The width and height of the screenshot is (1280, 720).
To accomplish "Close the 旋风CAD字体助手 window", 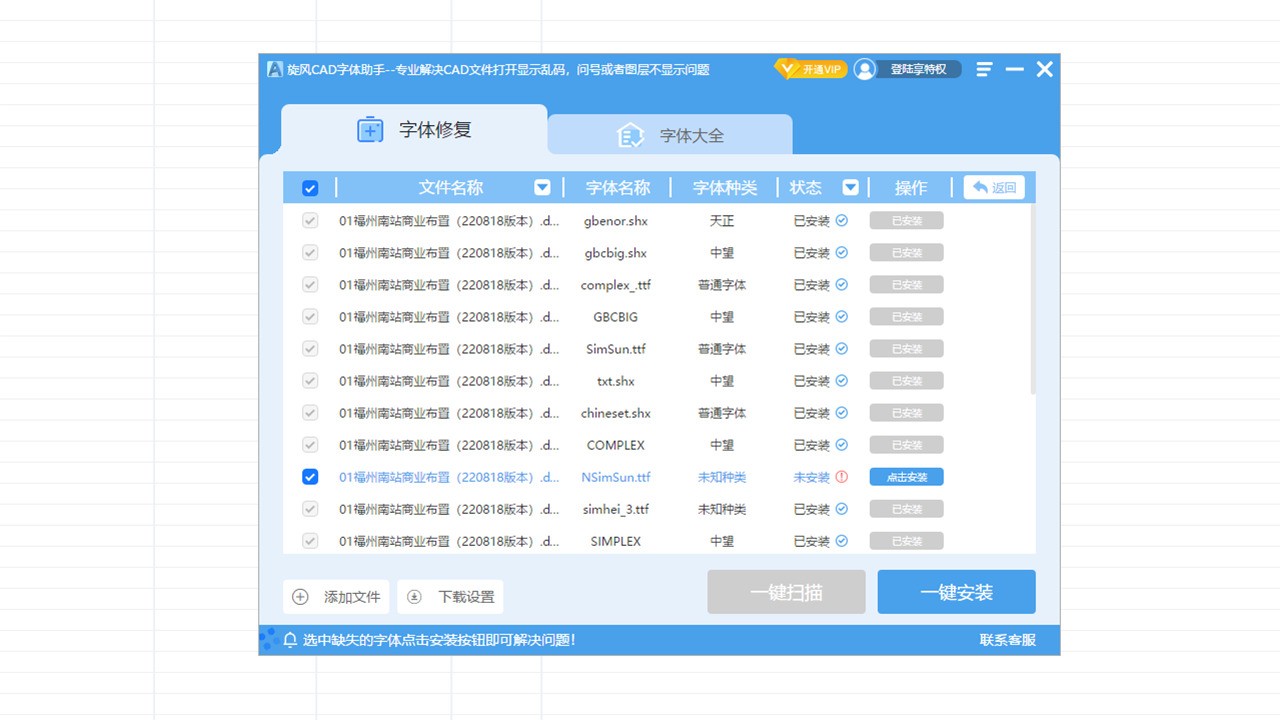I will click(x=1045, y=69).
